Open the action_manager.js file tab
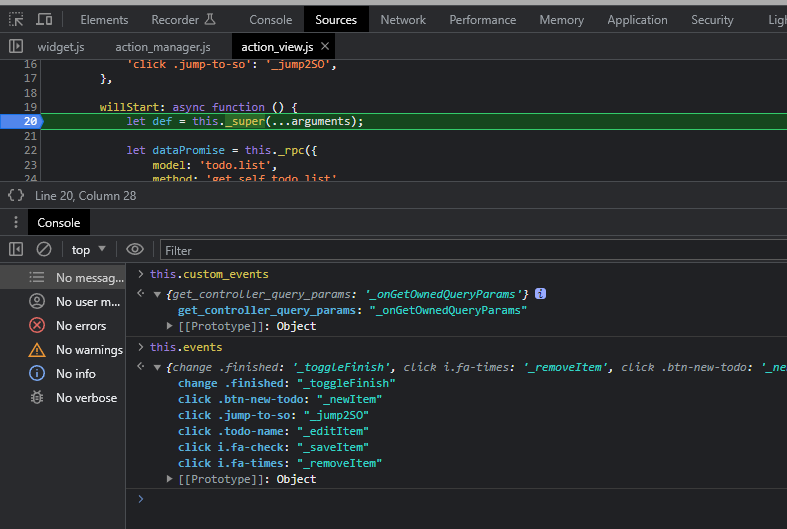This screenshot has height=529, width=787. pyautogui.click(x=163, y=47)
